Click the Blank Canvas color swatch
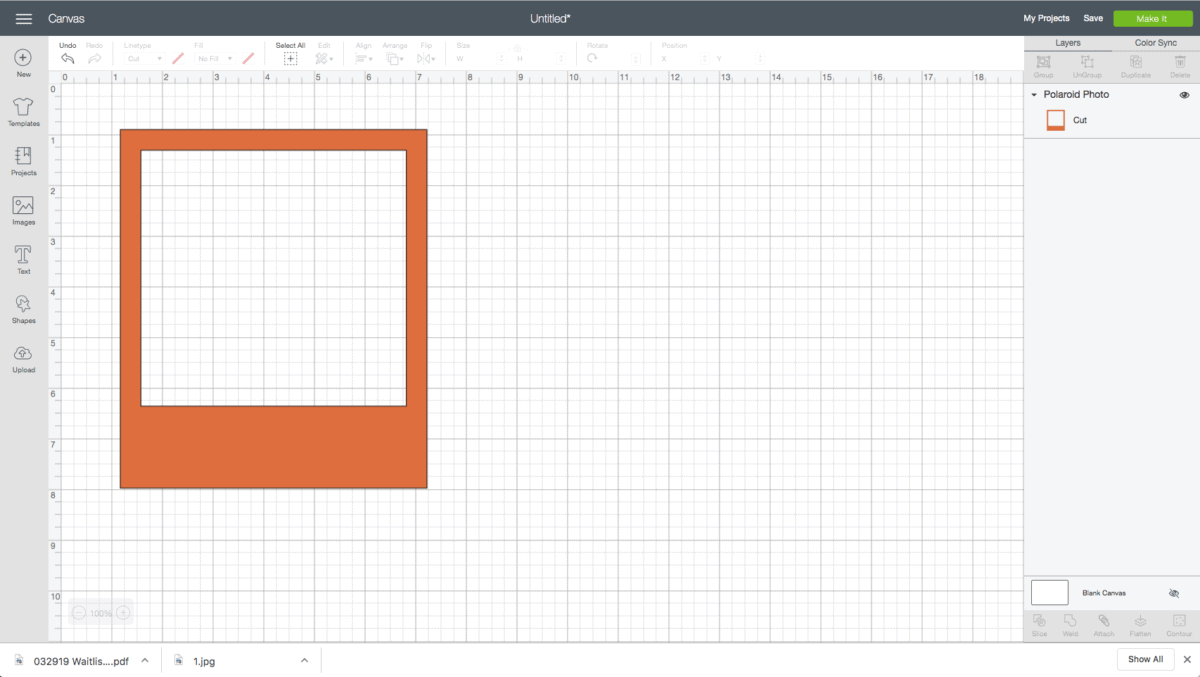Image resolution: width=1200 pixels, height=677 pixels. tap(1049, 593)
